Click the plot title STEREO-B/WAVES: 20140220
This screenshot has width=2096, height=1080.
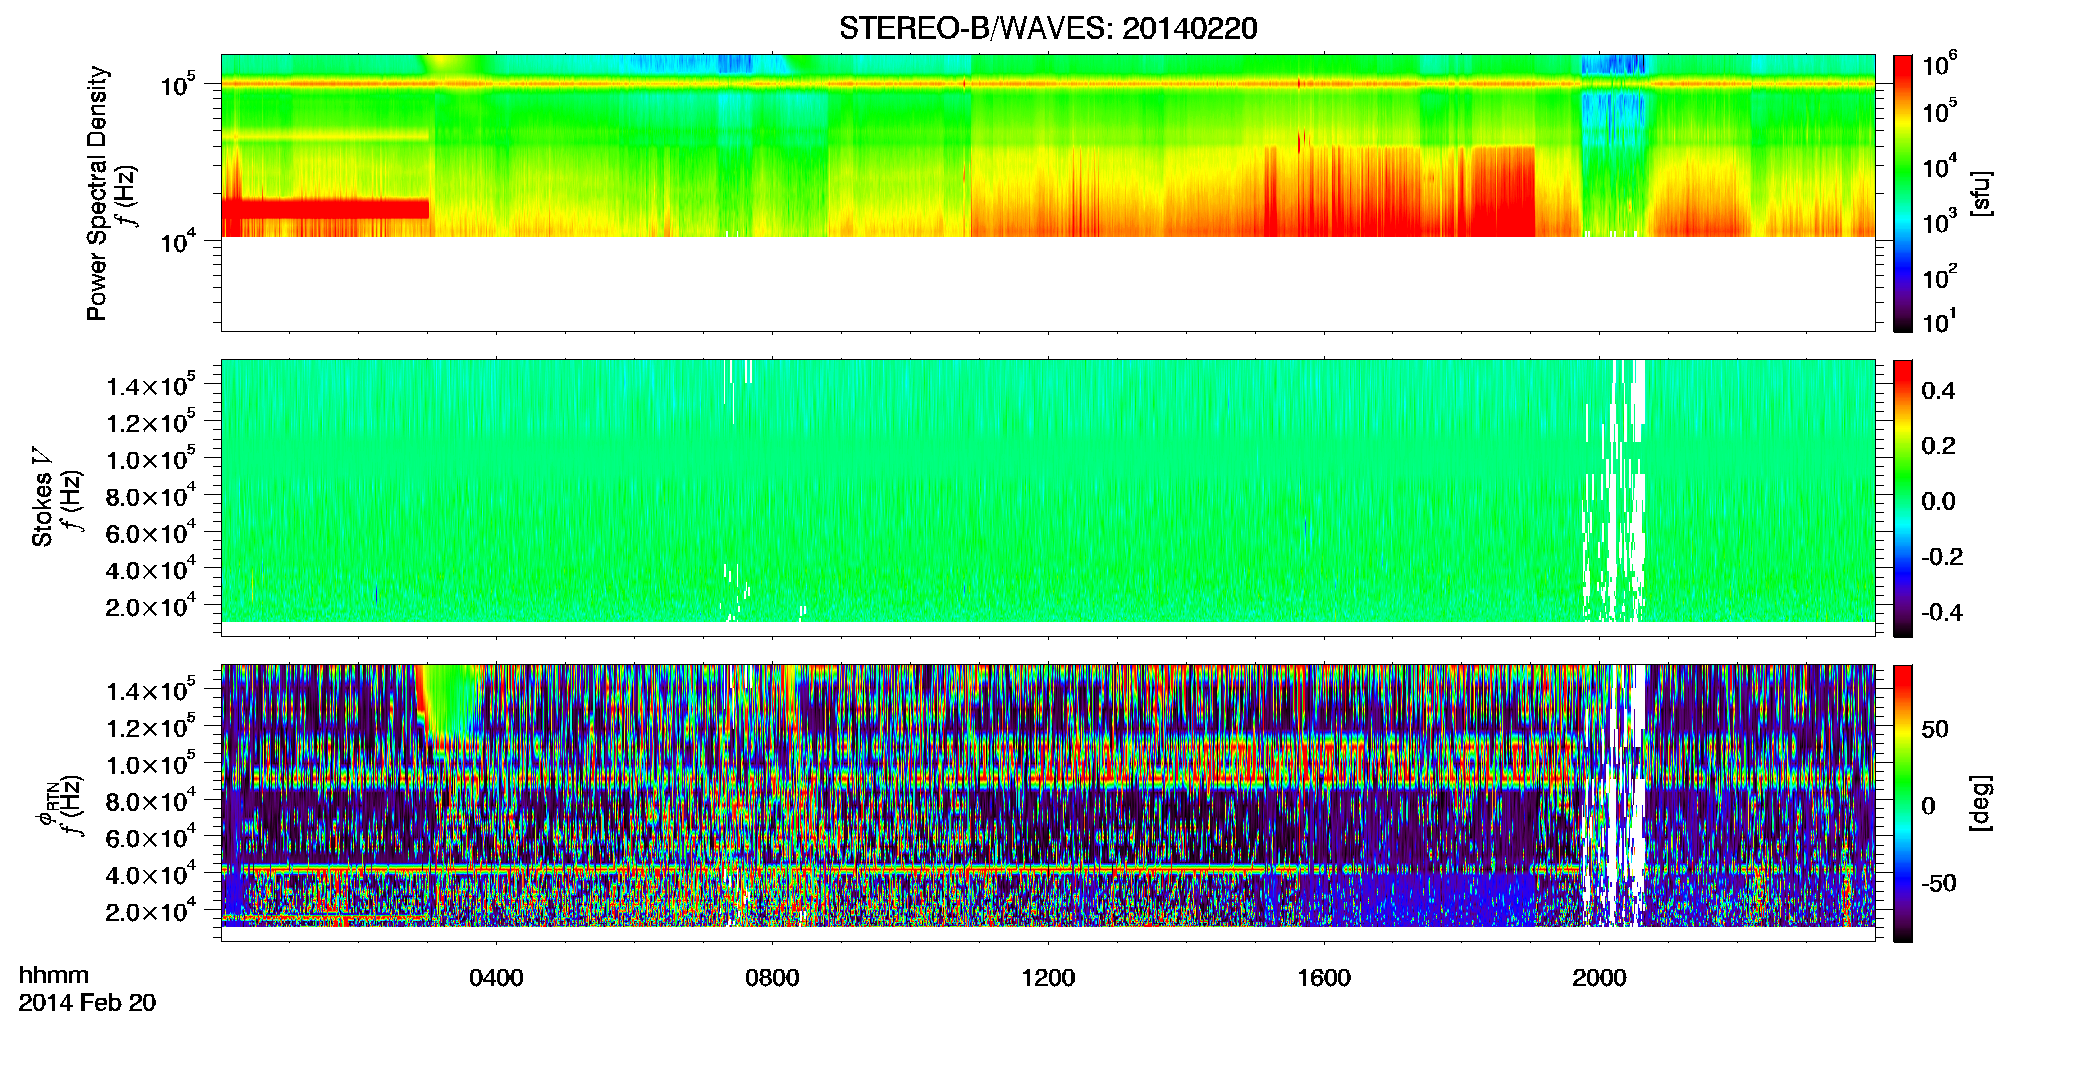tap(1048, 28)
